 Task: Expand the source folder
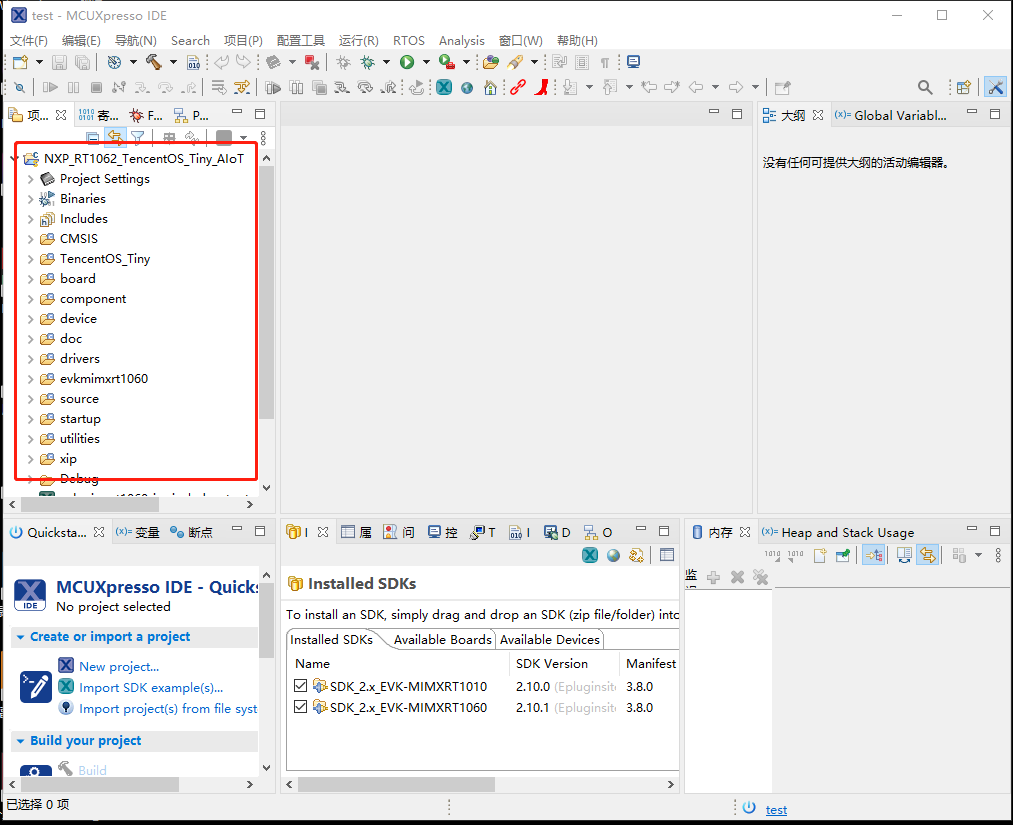point(30,399)
